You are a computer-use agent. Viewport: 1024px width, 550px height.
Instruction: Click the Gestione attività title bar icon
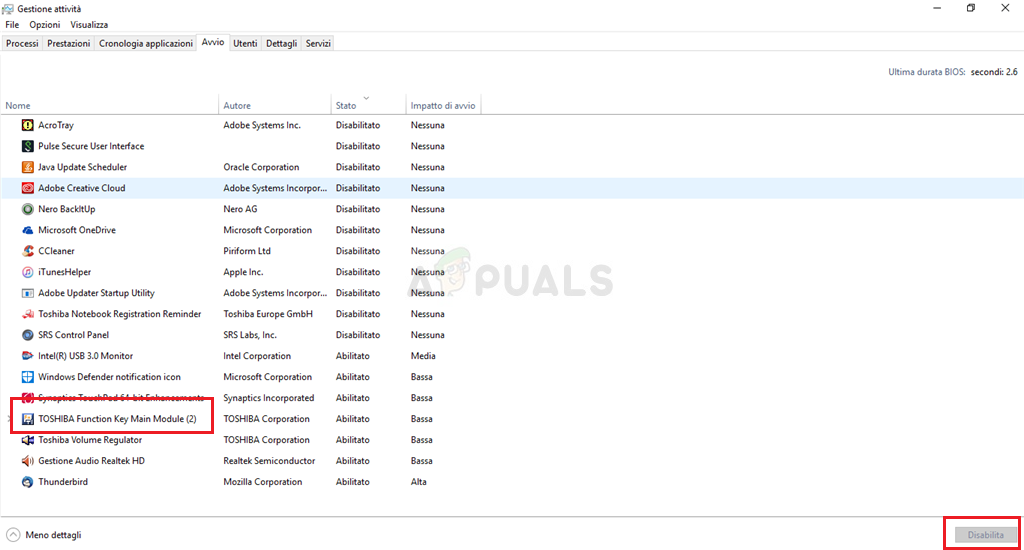[8, 8]
